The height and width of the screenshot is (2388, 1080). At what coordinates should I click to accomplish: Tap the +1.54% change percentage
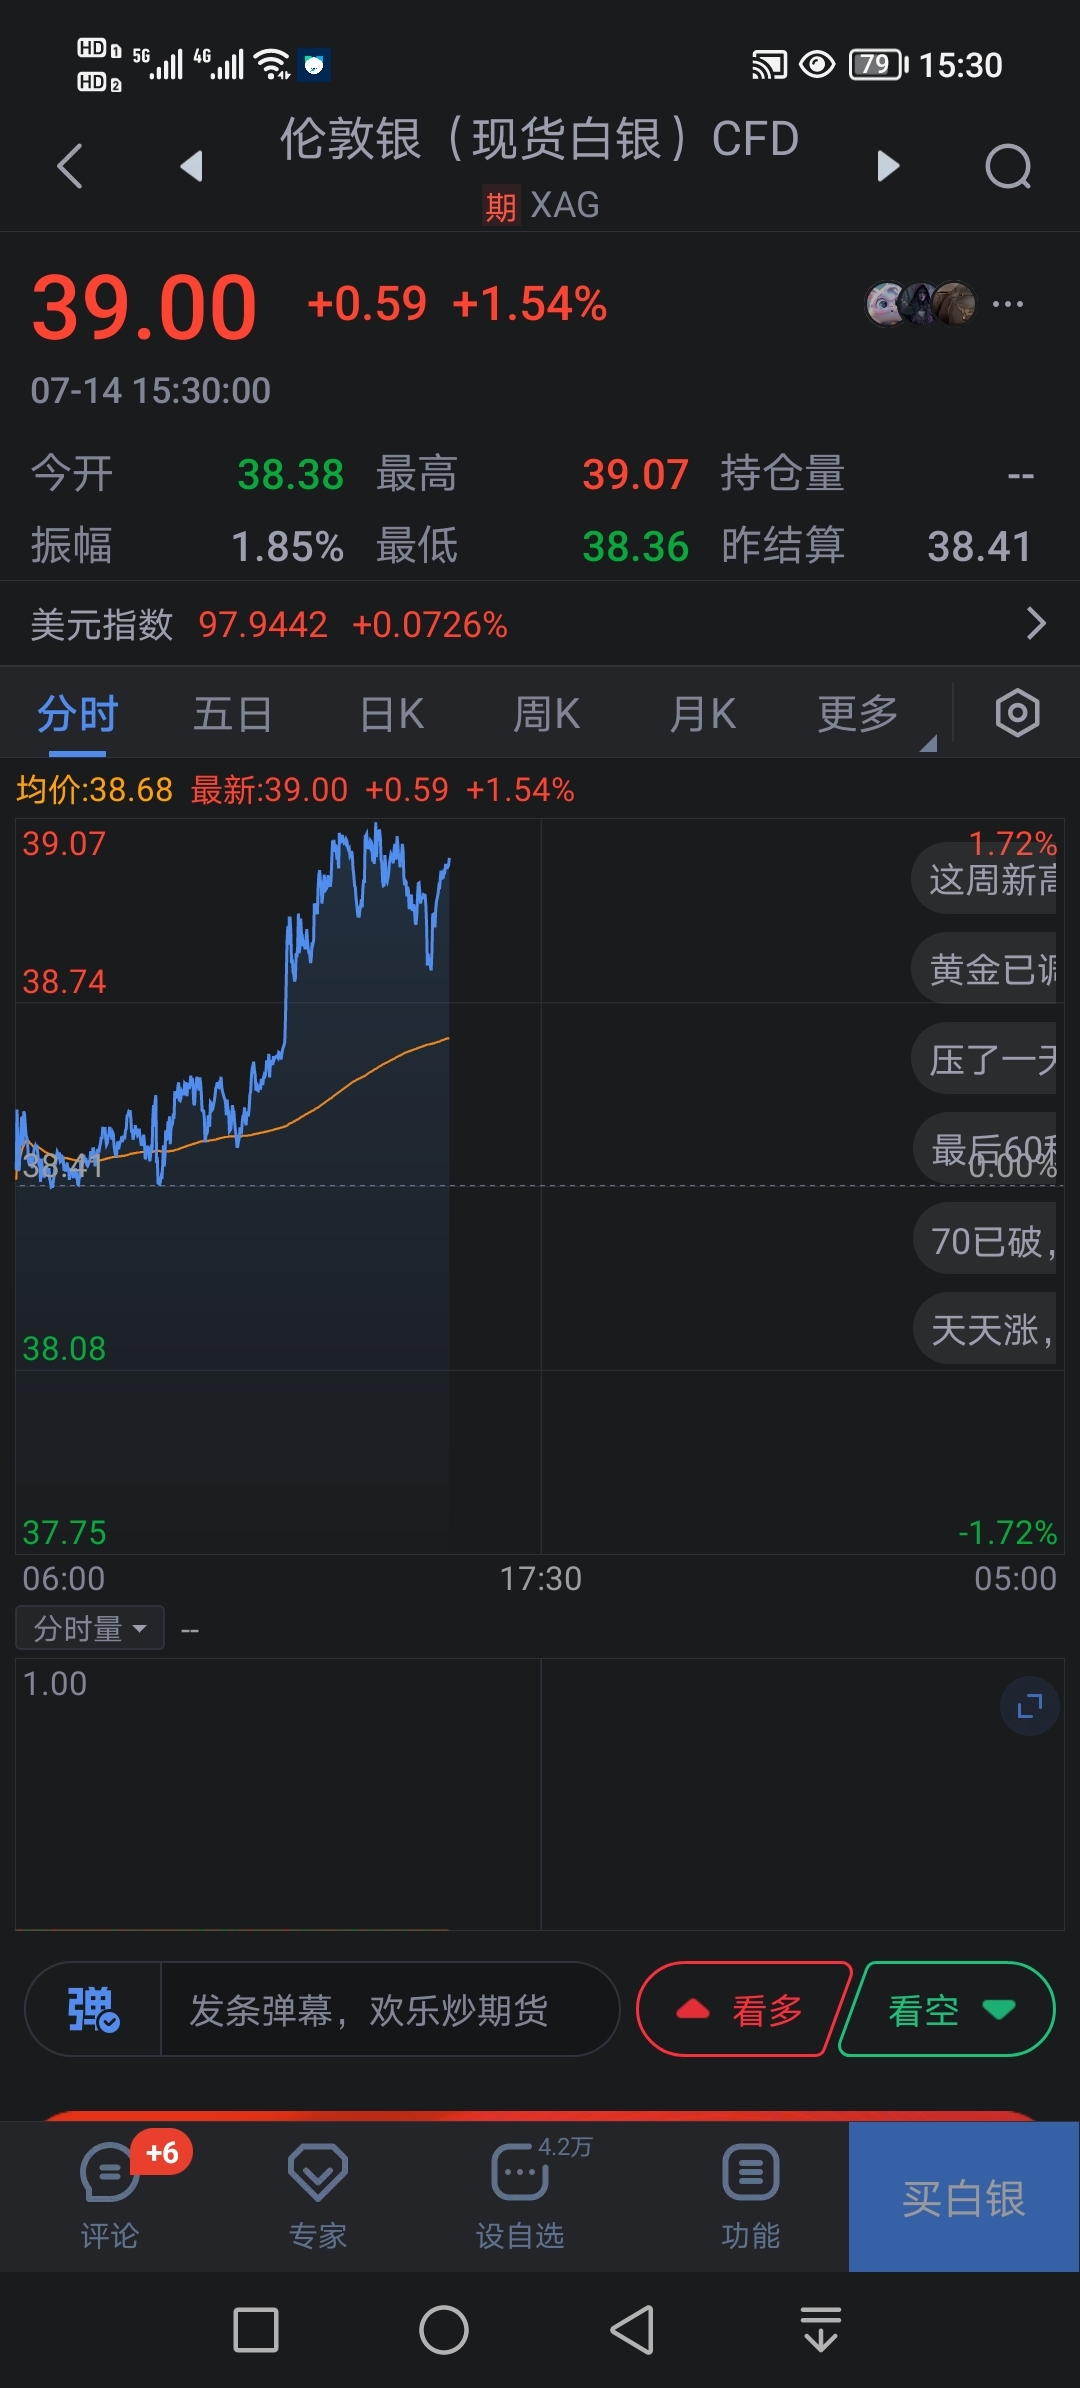click(x=530, y=304)
